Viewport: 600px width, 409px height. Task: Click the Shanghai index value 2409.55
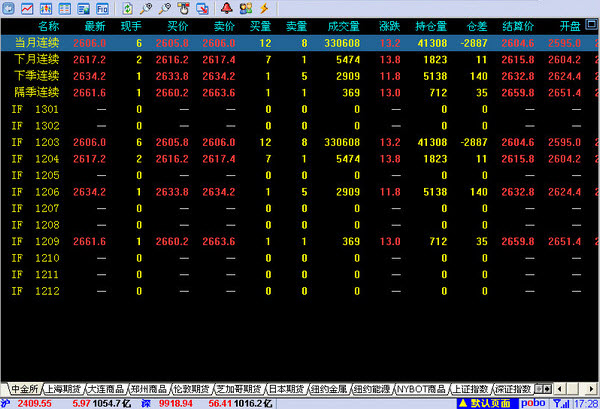(34, 404)
